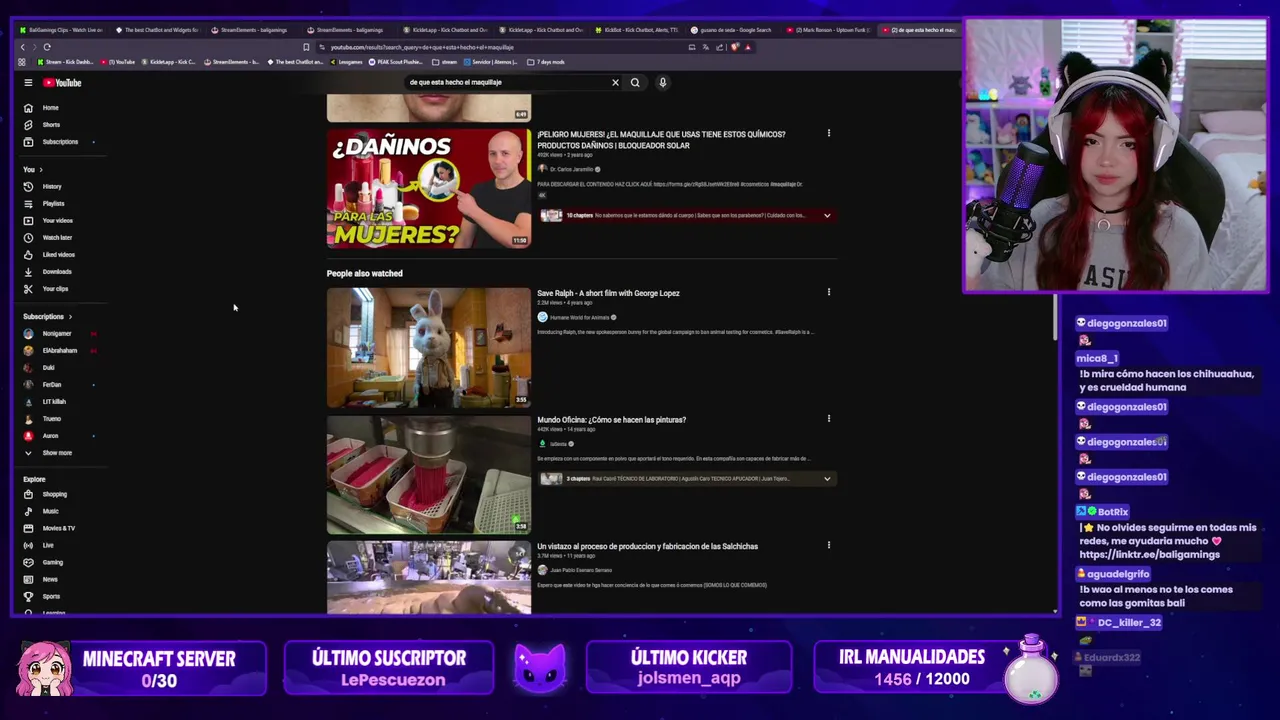Viewport: 1280px width, 720px height.
Task: Go back in the browser
Action: [x=23, y=47]
